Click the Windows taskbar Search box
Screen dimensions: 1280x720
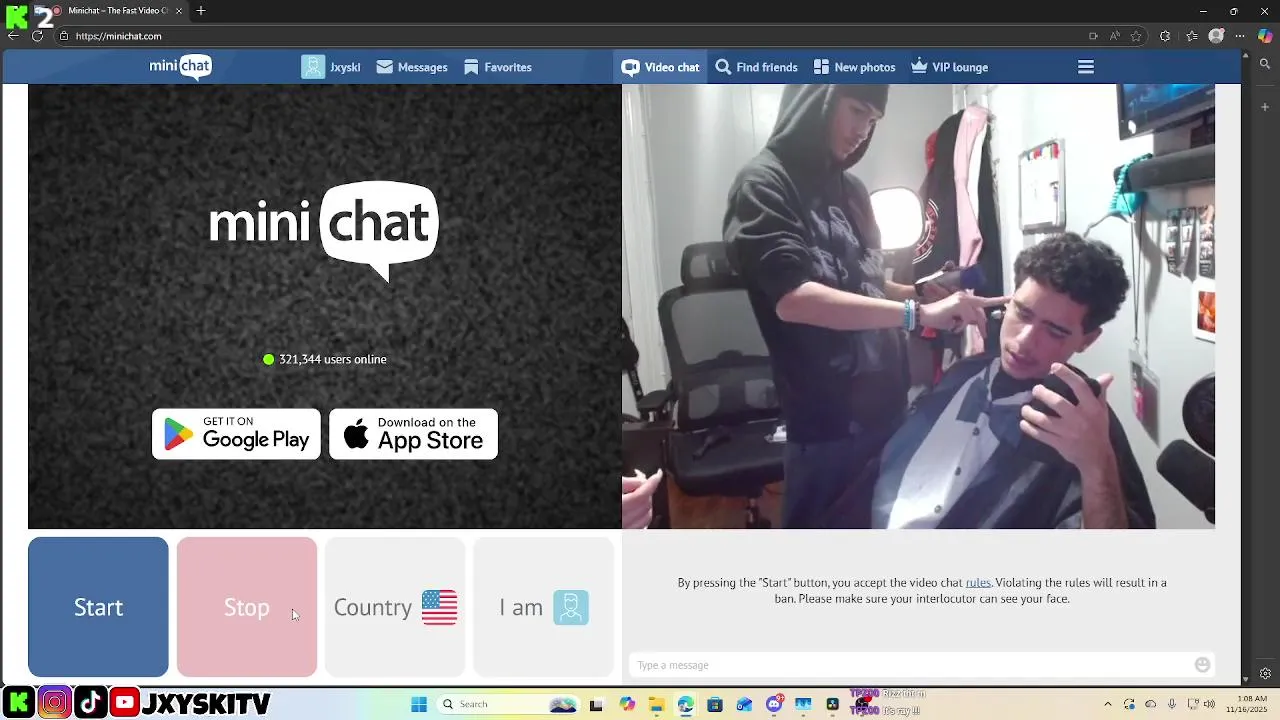[510, 704]
